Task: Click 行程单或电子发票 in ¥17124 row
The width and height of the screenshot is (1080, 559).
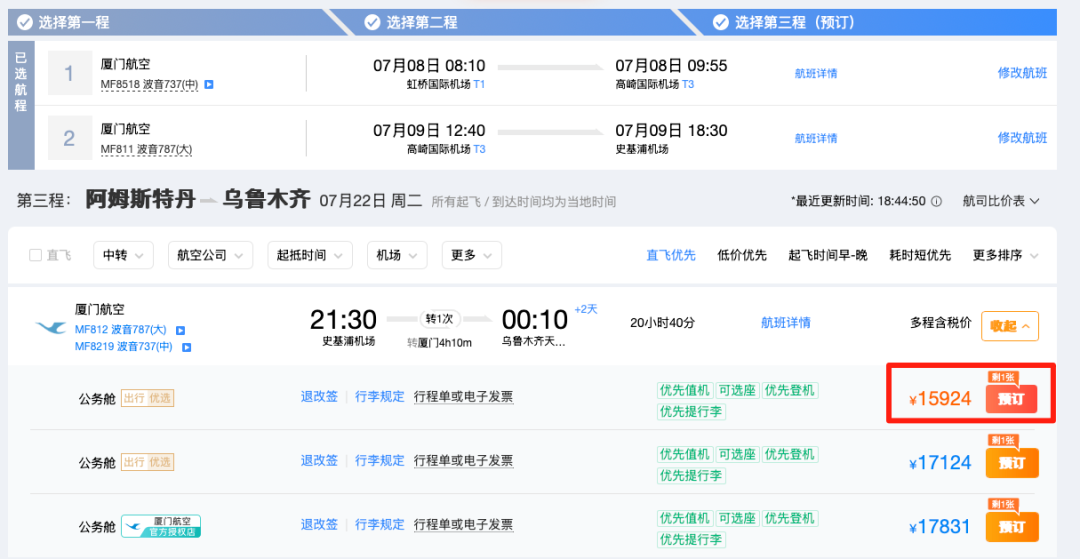Action: (x=464, y=461)
